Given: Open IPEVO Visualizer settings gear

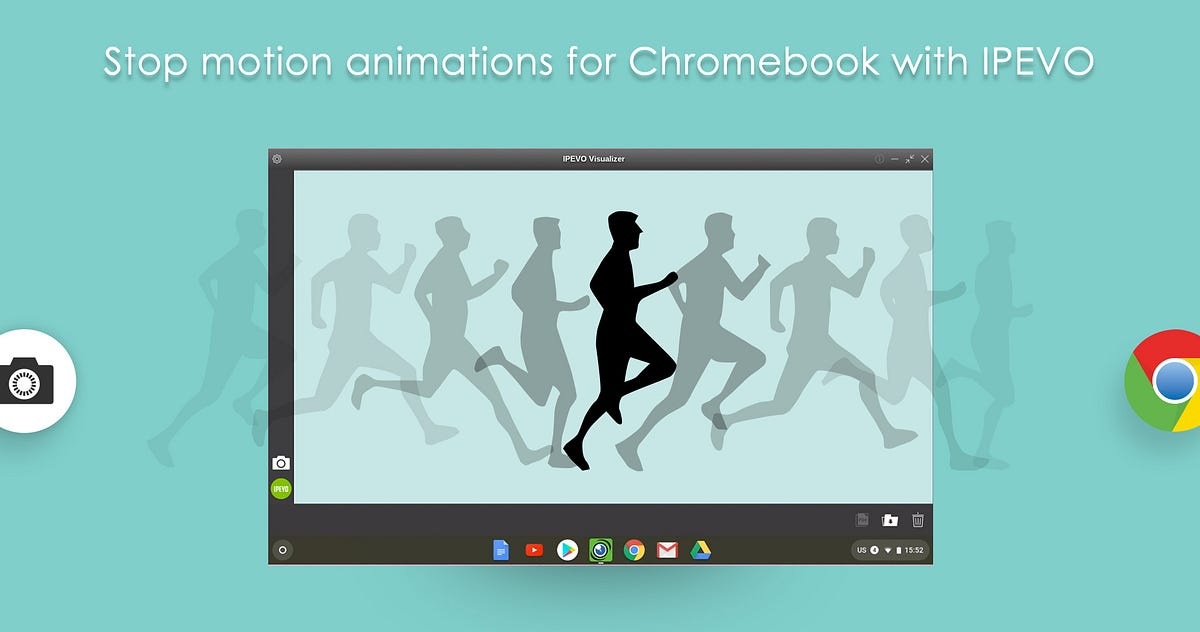Looking at the screenshot, I should 277,159.
